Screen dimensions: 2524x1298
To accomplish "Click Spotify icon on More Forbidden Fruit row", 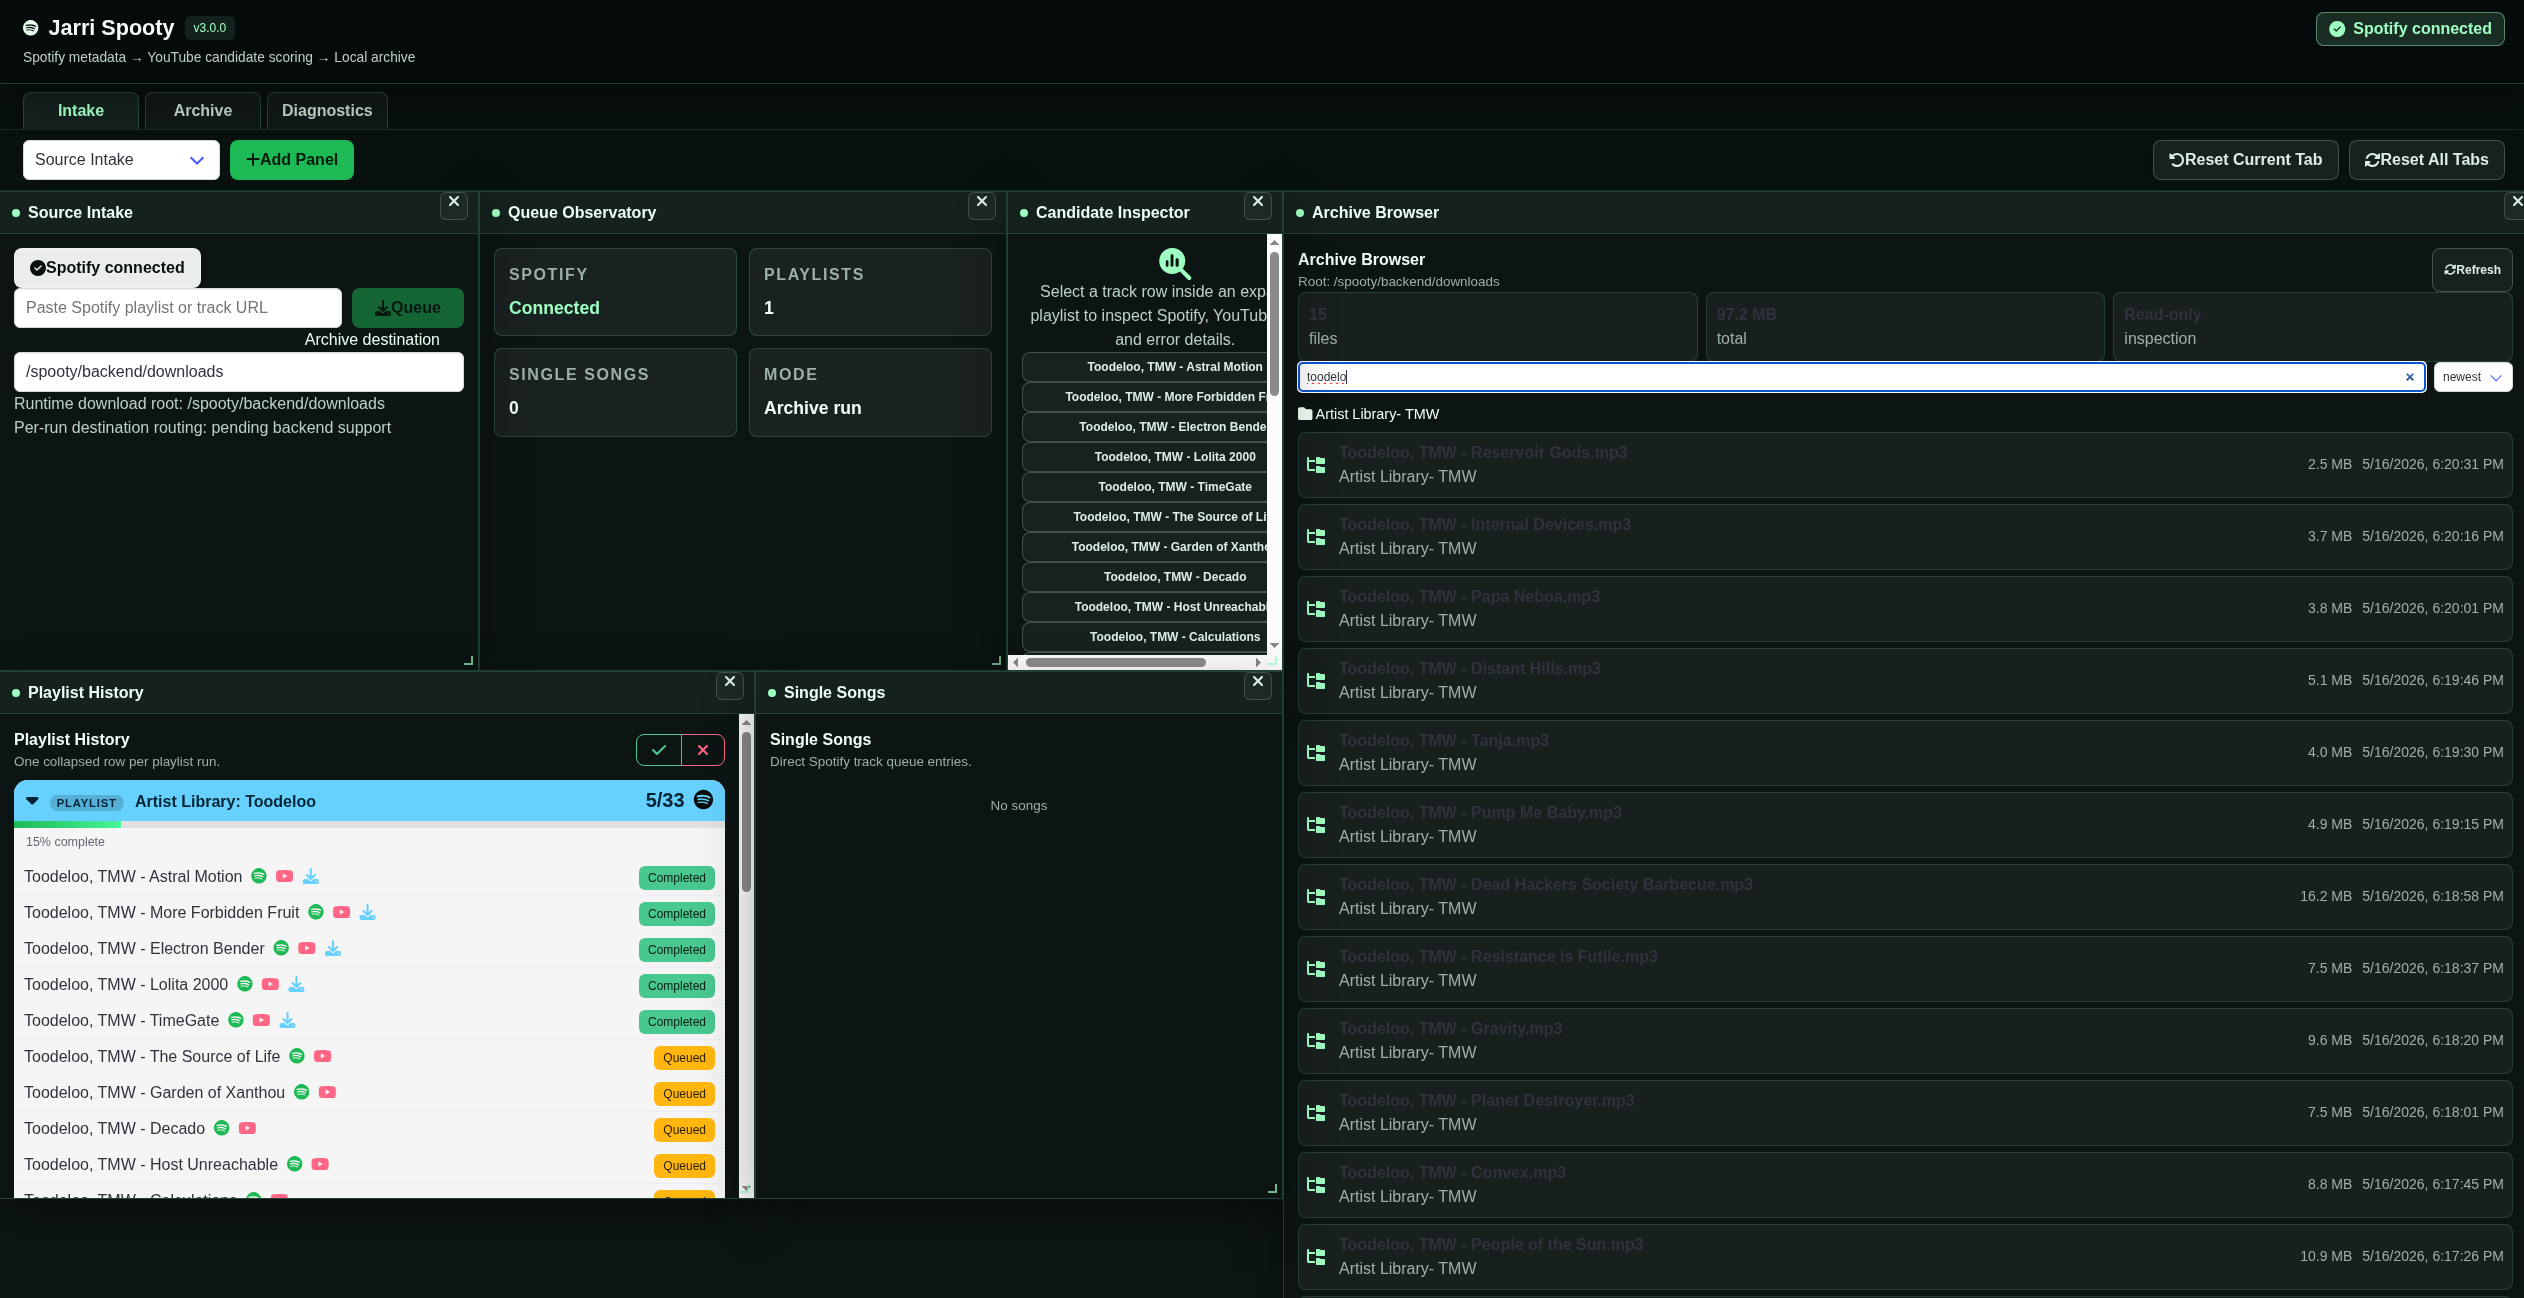I will (x=316, y=912).
